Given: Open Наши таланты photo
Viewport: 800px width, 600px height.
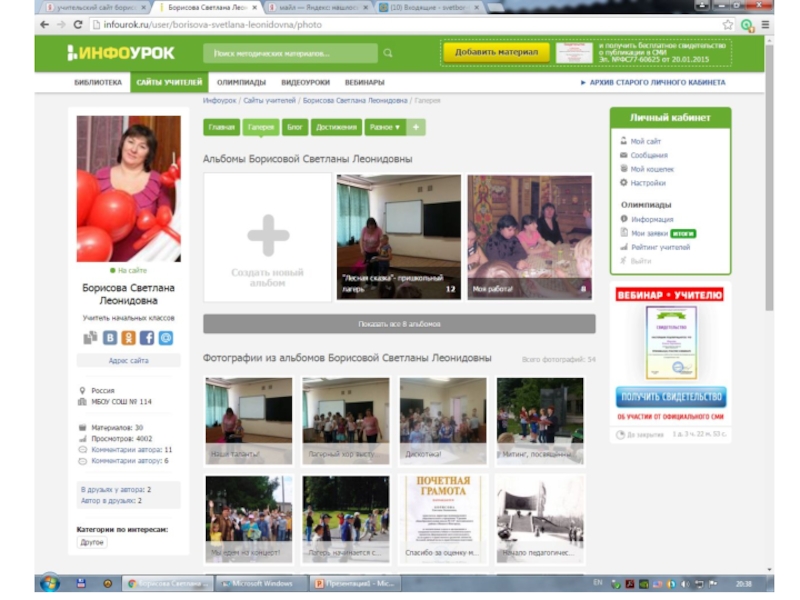Looking at the screenshot, I should click(249, 421).
